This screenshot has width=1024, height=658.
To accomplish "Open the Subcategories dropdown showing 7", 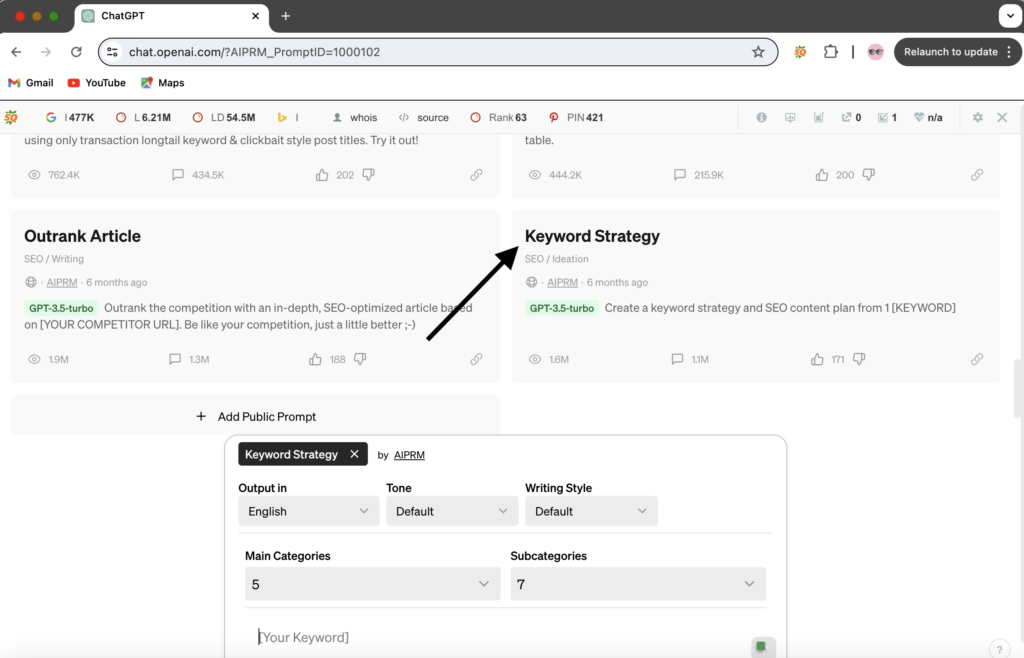I will (637, 584).
